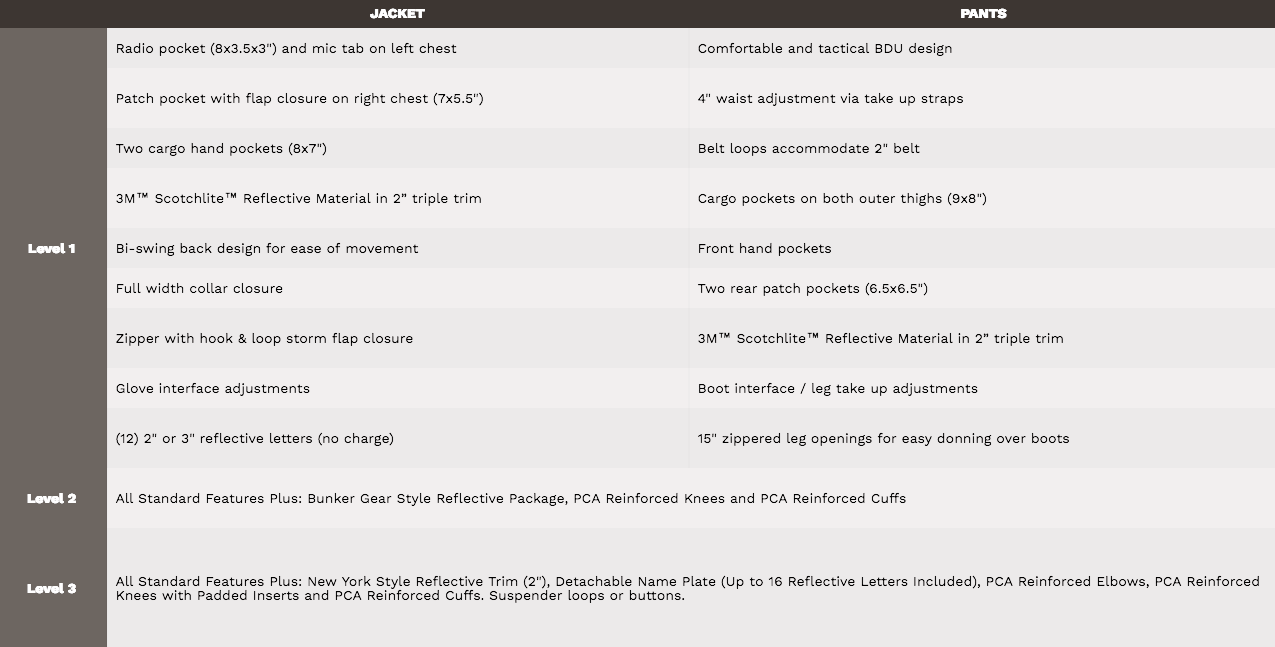Click the JACKET column header
The image size is (1275, 647).
397,14
